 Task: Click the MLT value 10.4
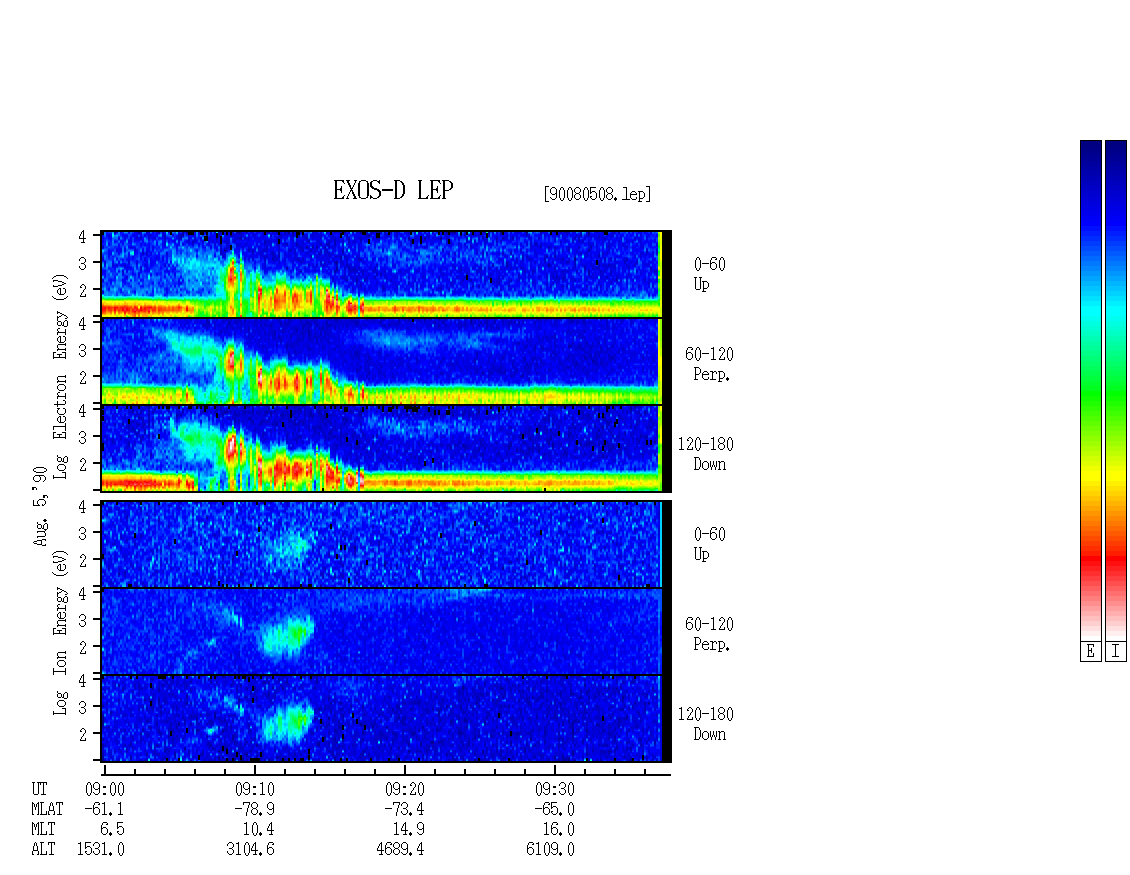[x=258, y=830]
